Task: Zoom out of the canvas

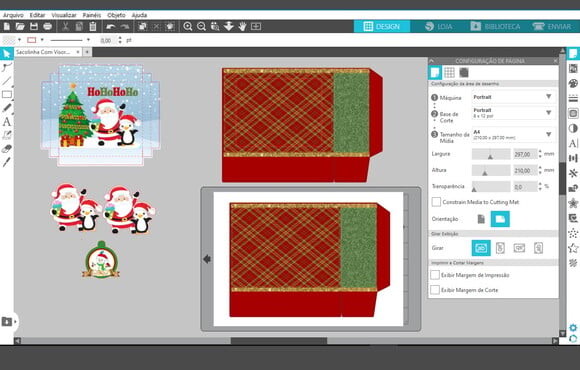Action: (x=202, y=26)
